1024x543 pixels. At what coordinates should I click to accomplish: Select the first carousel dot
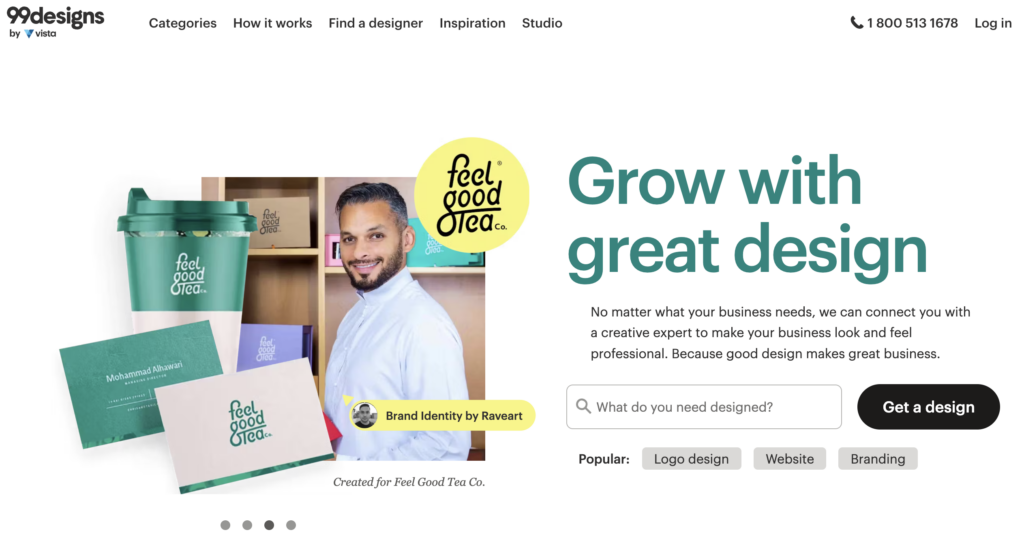pyautogui.click(x=225, y=525)
